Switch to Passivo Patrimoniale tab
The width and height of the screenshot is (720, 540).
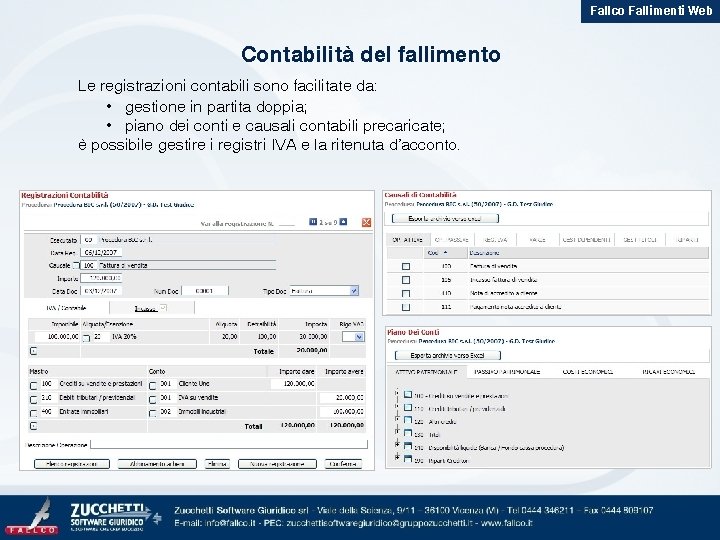click(507, 371)
